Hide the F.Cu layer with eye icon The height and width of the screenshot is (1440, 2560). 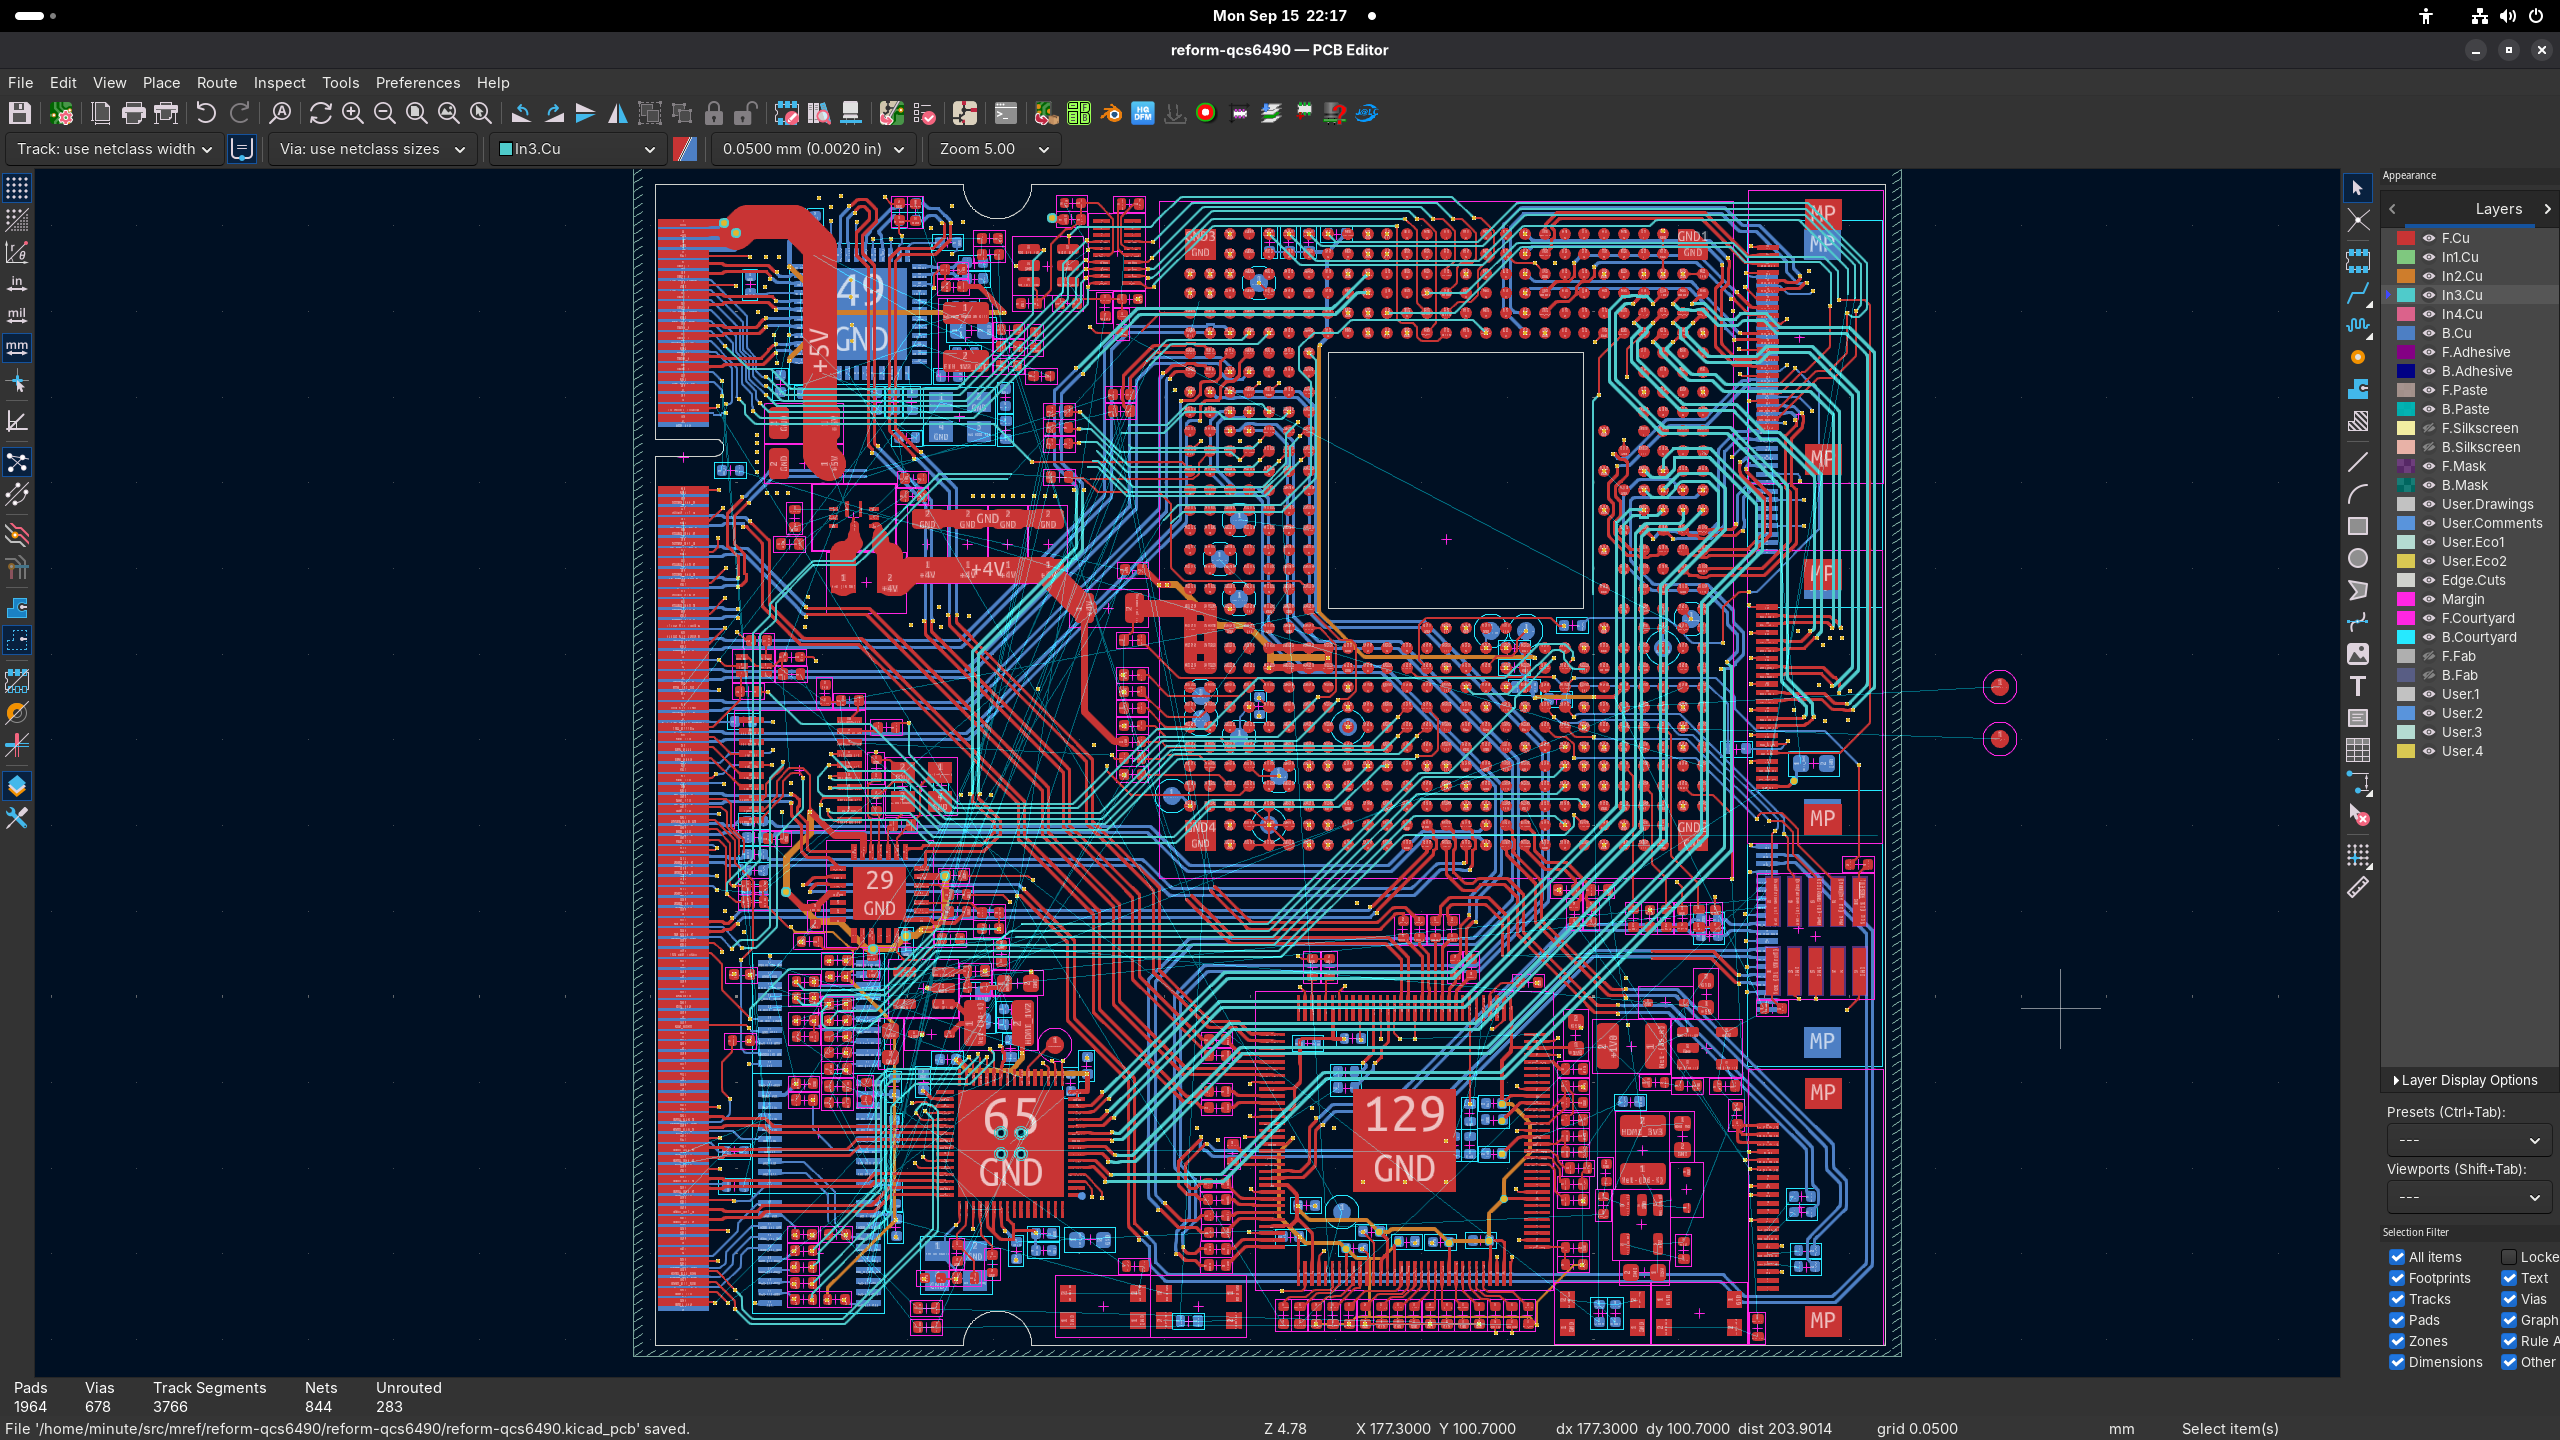tap(2429, 238)
